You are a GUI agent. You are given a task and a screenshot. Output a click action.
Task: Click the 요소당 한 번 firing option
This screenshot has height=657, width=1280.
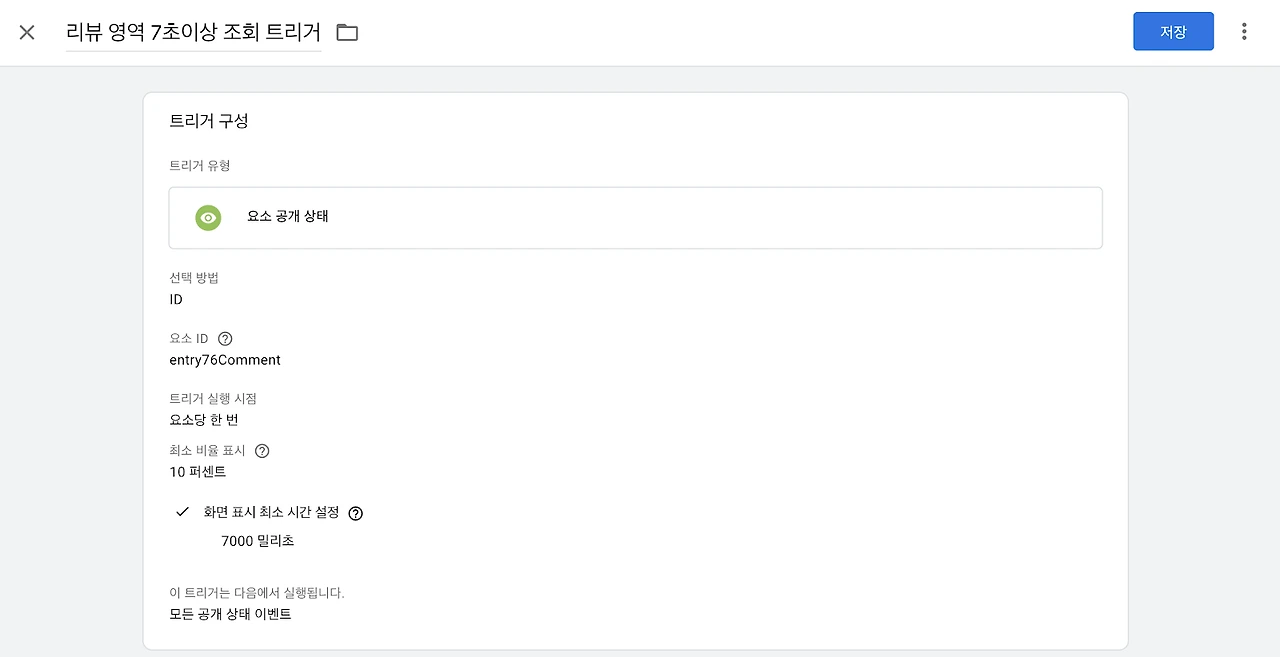coord(204,420)
